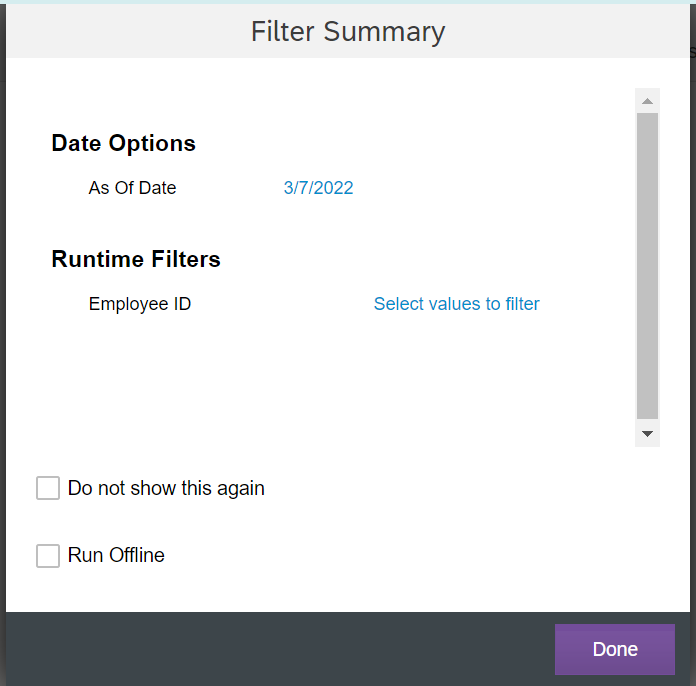Viewport: 696px width, 686px height.
Task: Click the vertical scrollbar thumb
Action: click(647, 266)
